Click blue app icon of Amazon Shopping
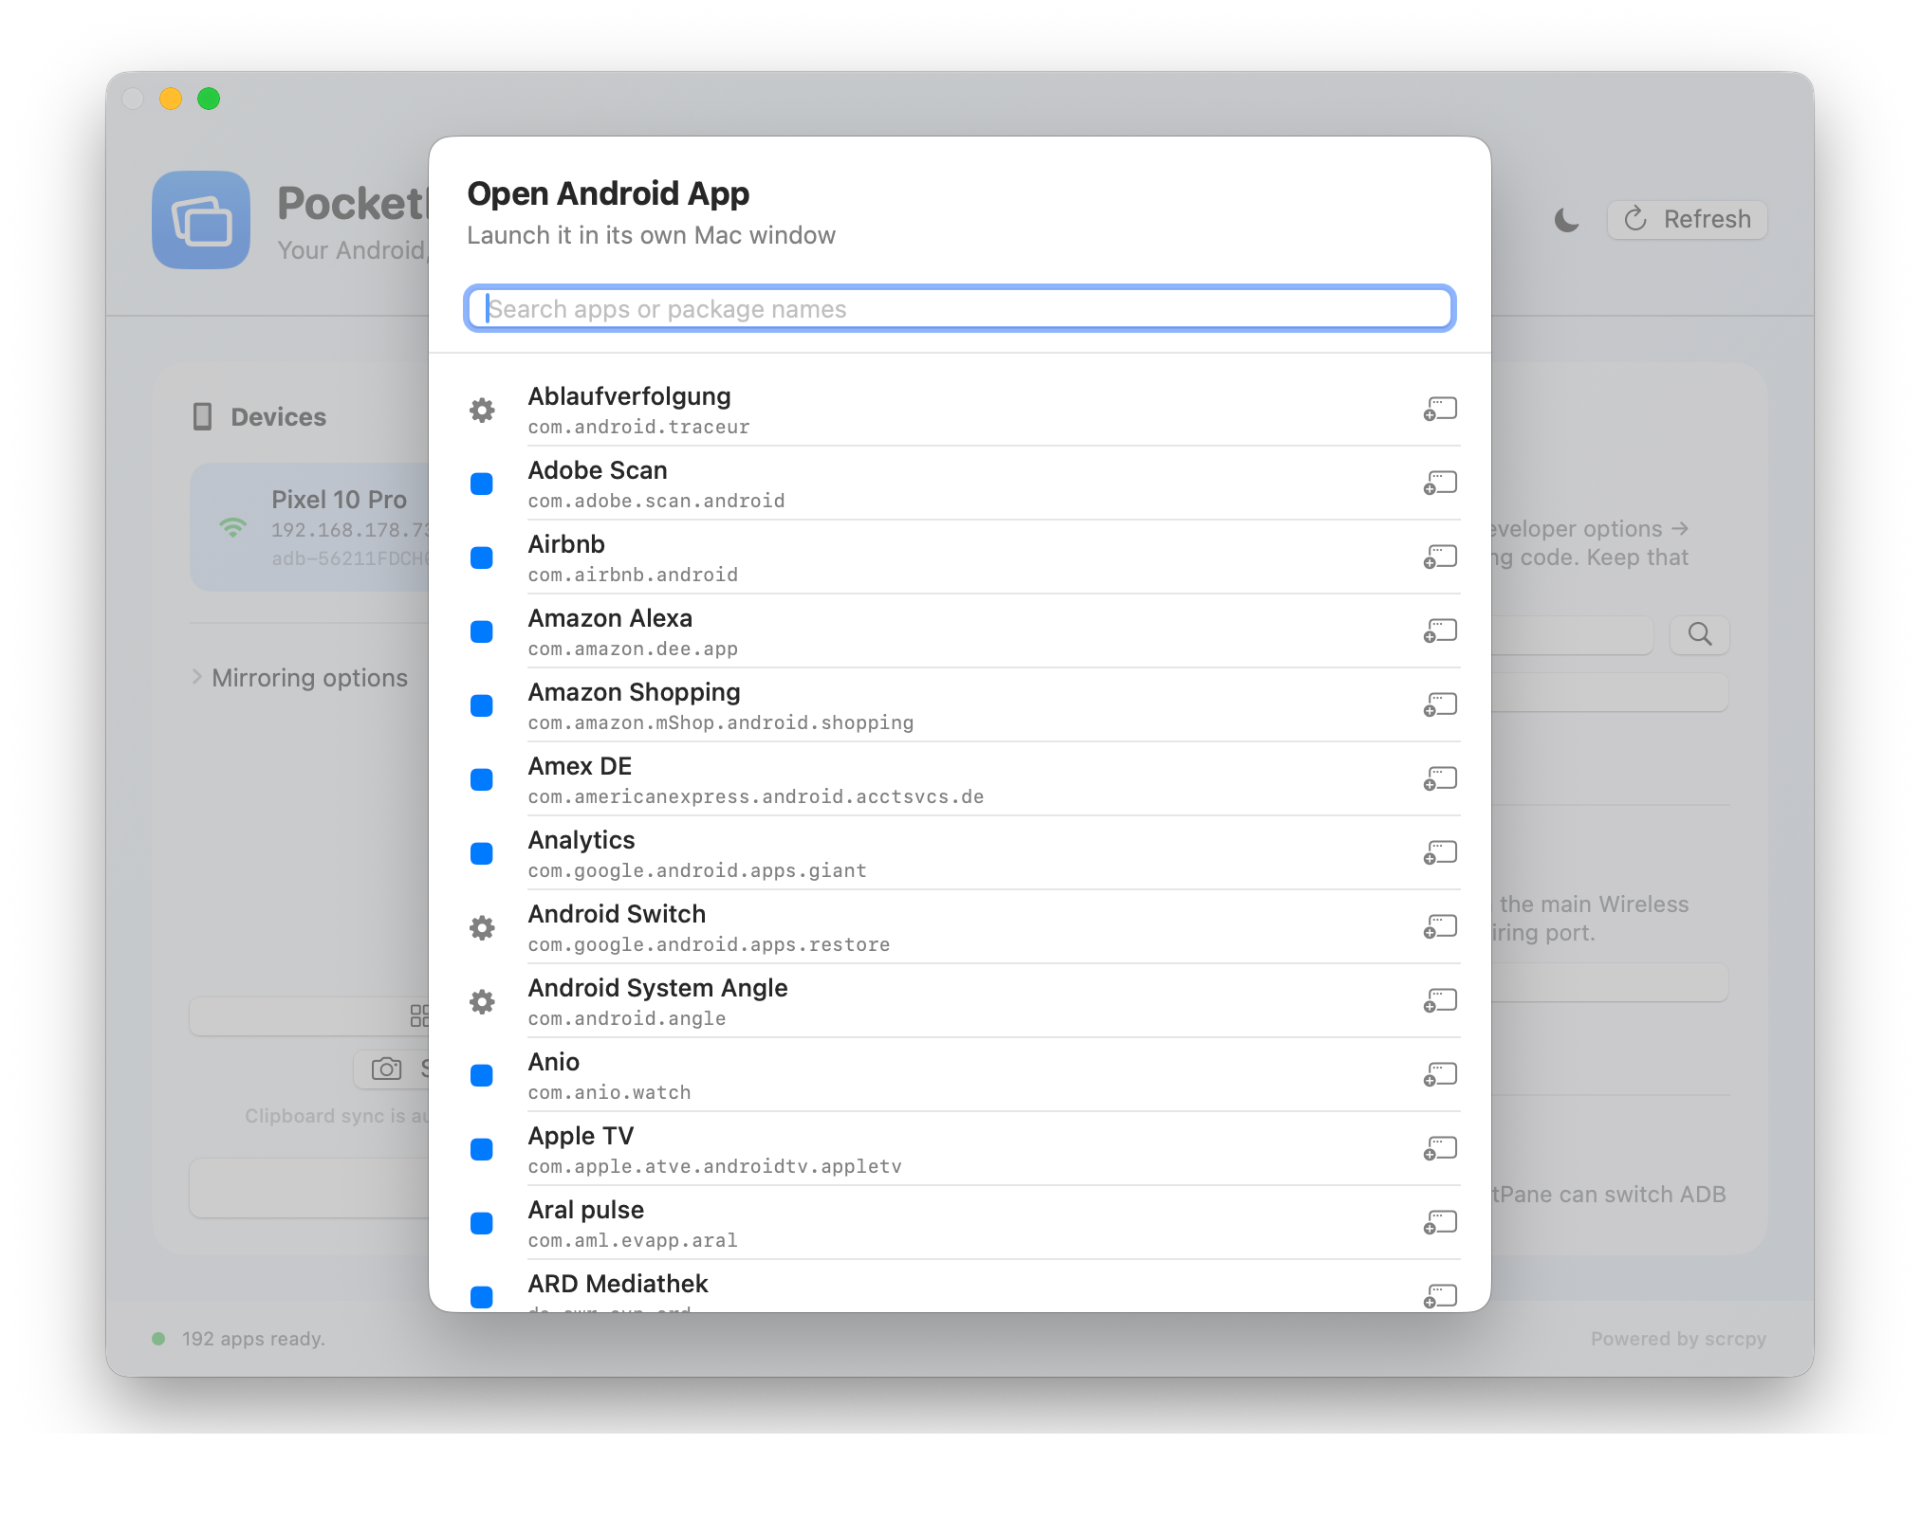This screenshot has height=1517, width=1920. coord(482,706)
